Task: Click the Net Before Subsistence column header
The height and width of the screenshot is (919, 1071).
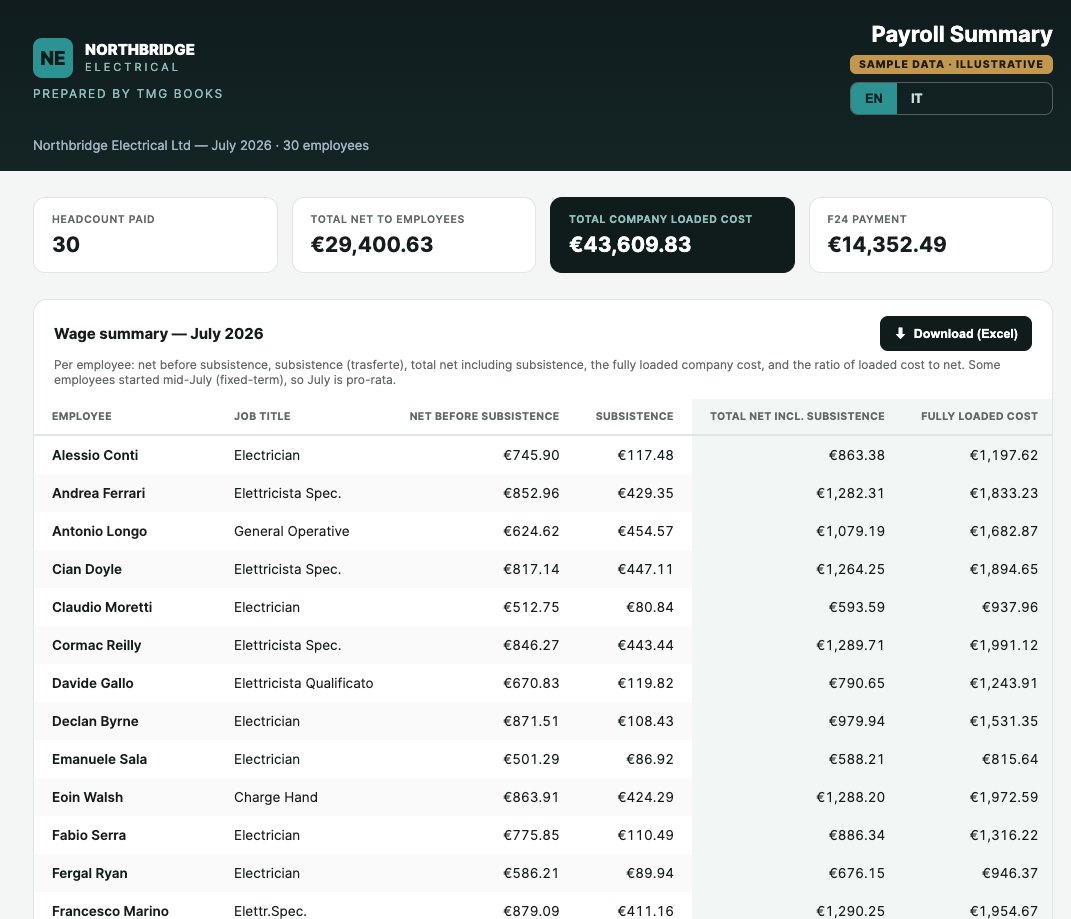Action: [484, 416]
